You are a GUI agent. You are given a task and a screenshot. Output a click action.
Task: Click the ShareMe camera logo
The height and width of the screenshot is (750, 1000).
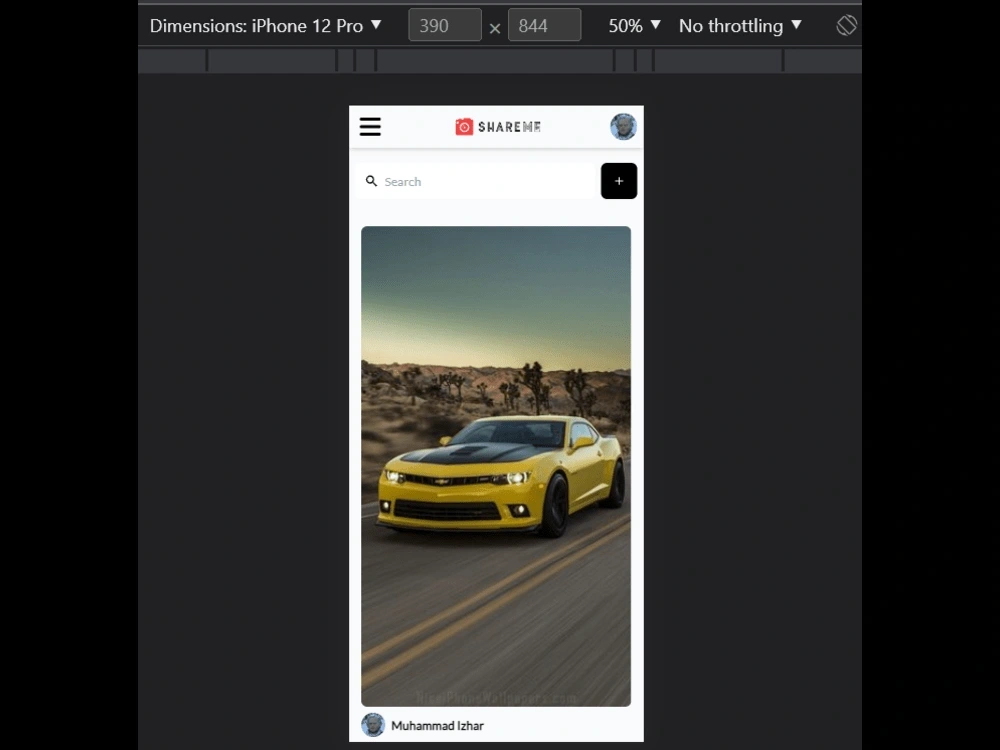point(464,126)
